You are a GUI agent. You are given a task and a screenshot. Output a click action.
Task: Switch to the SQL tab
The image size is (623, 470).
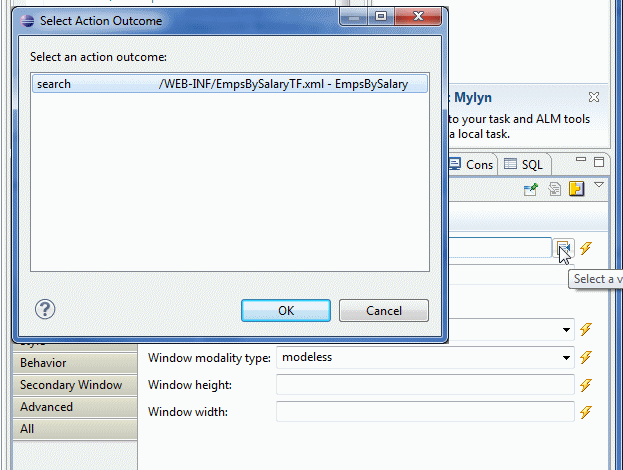tap(523, 164)
